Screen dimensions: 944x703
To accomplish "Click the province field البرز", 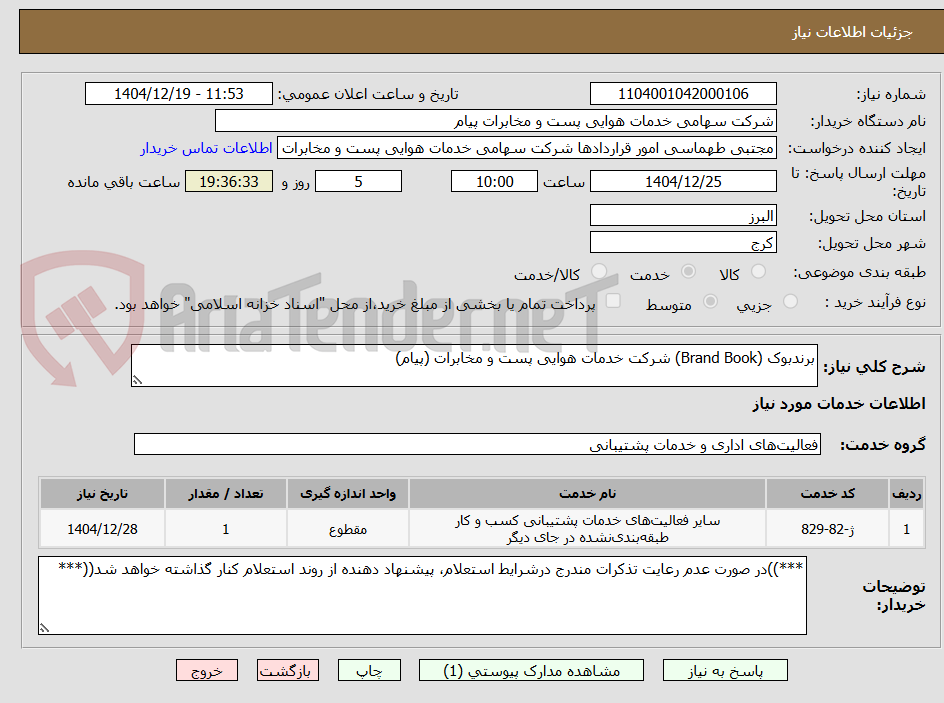I will coord(683,215).
